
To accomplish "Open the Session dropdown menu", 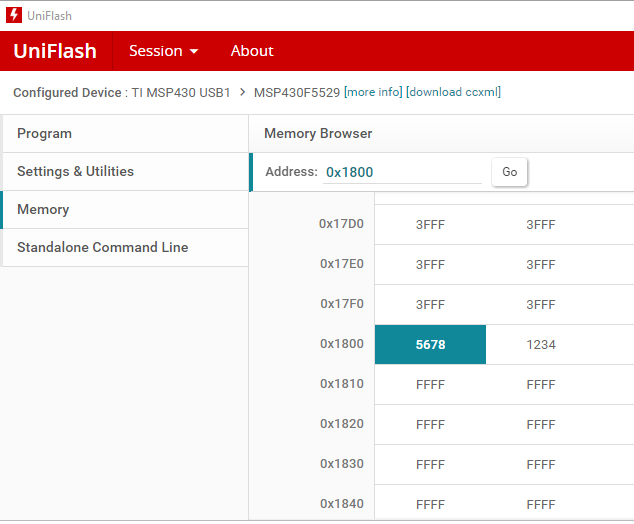I will [163, 51].
